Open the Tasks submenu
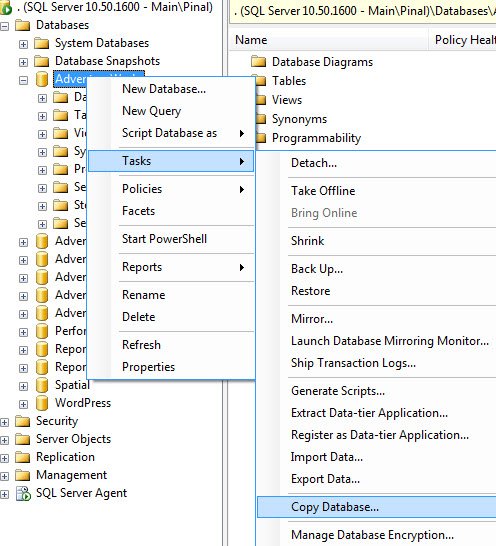This screenshot has height=546, width=496. (x=171, y=161)
